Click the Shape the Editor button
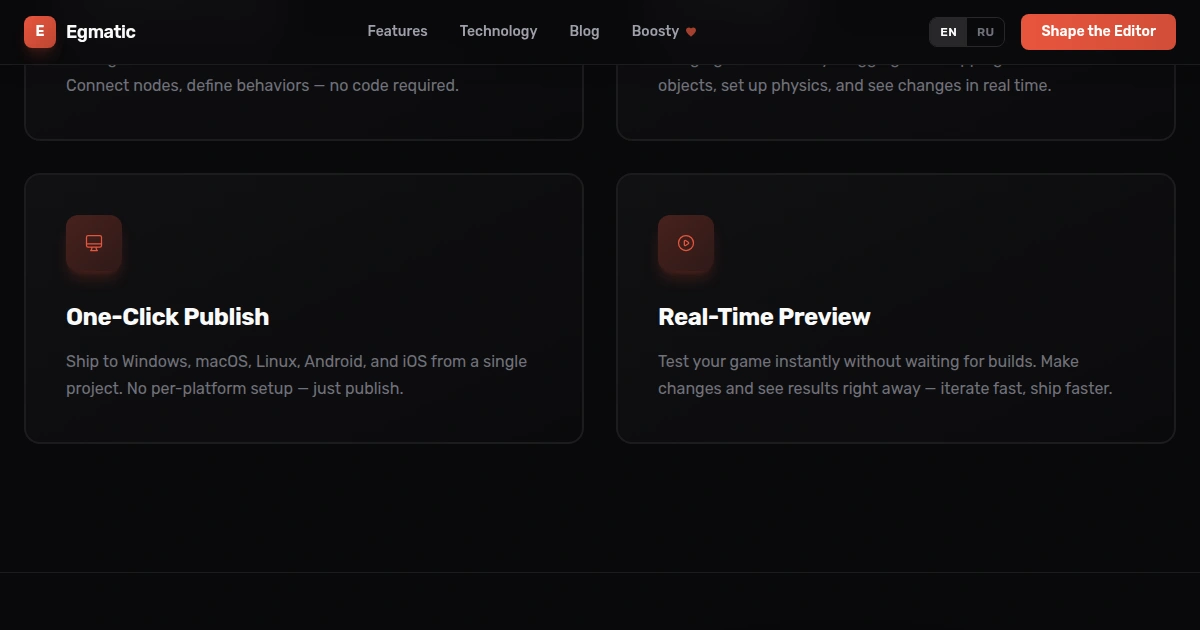The width and height of the screenshot is (1200, 630). coord(1098,32)
